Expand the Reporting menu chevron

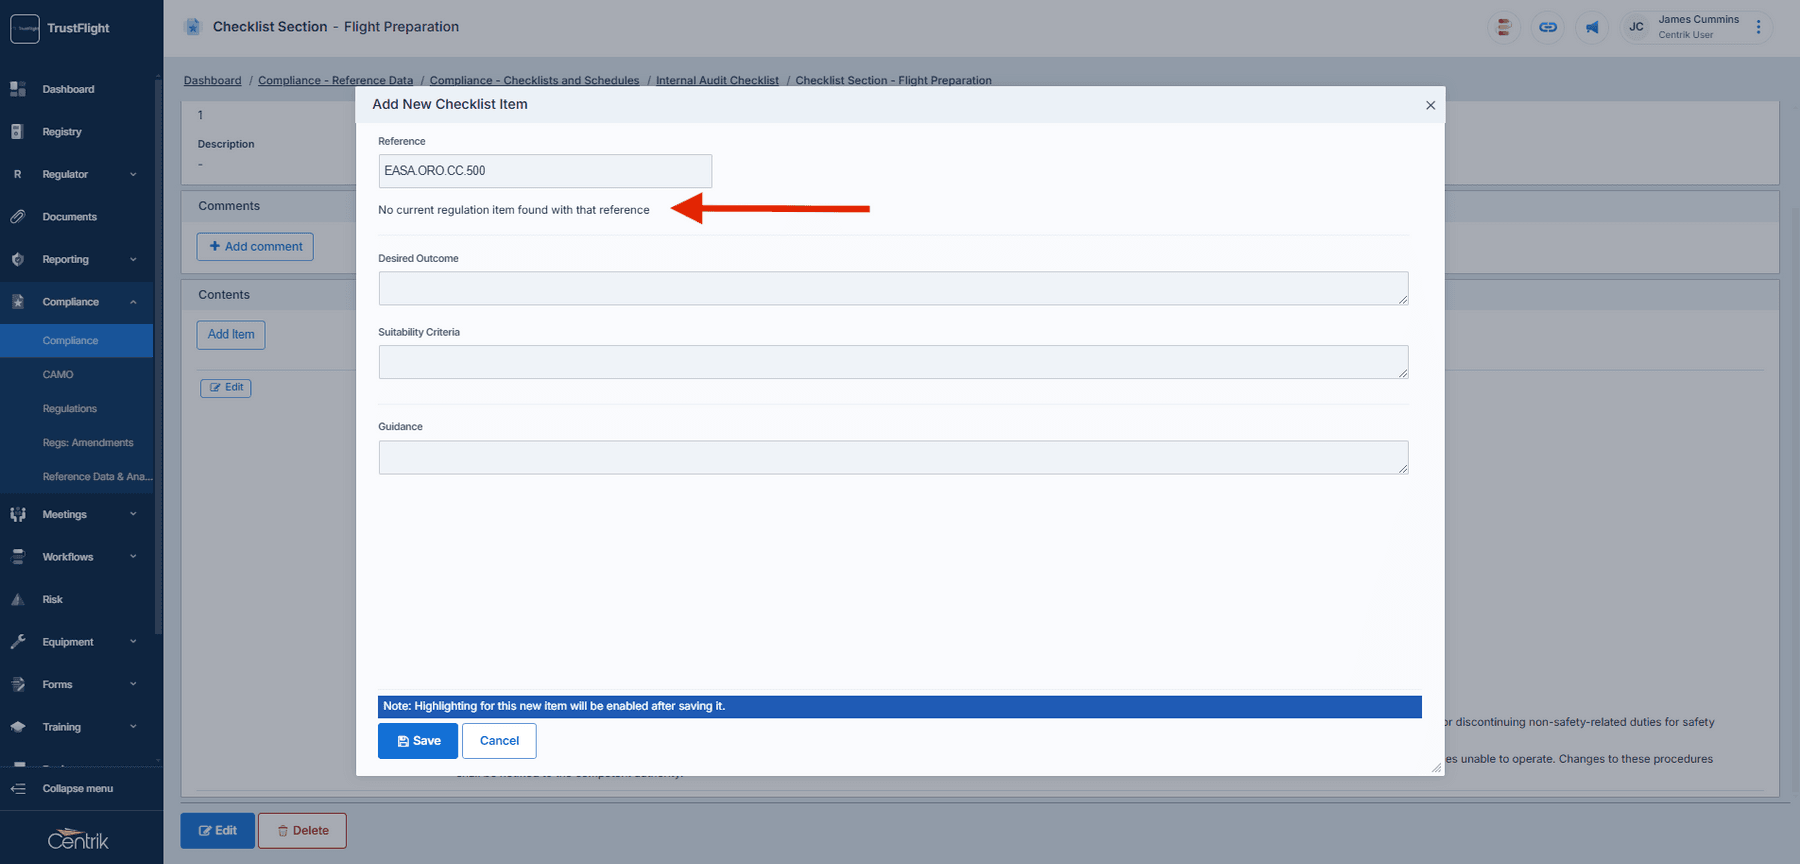(x=133, y=259)
